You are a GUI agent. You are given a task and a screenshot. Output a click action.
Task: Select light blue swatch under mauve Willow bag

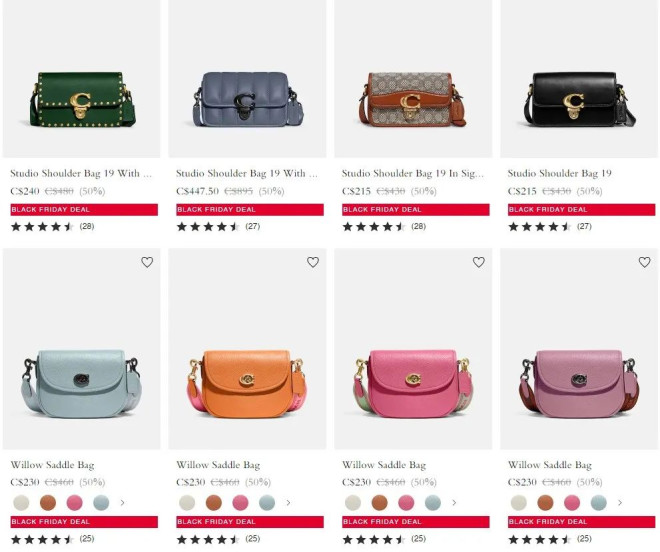click(x=599, y=502)
